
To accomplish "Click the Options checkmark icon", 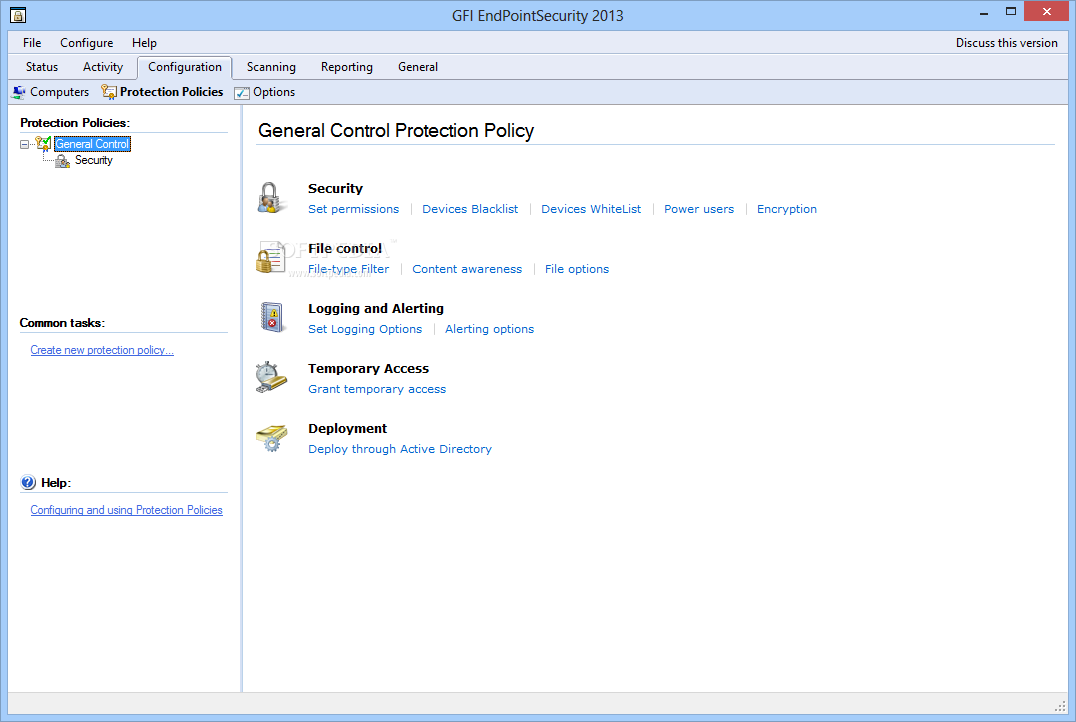I will point(242,93).
